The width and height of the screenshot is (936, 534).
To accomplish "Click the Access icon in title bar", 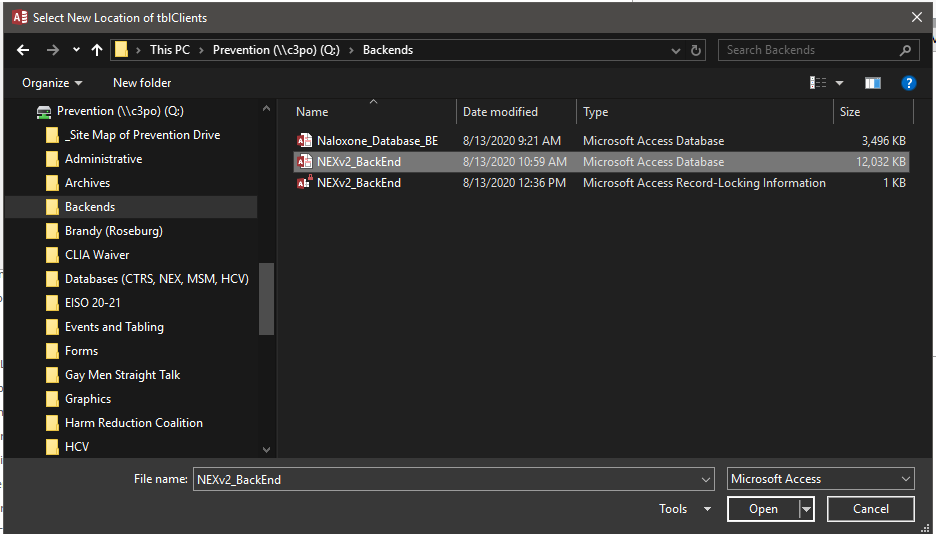I will 20,17.
